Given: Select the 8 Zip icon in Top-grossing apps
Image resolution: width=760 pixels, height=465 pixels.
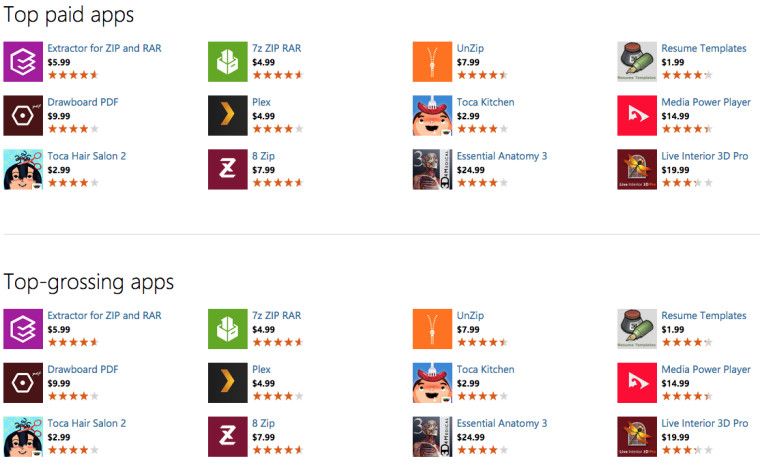Looking at the screenshot, I should coord(227,437).
